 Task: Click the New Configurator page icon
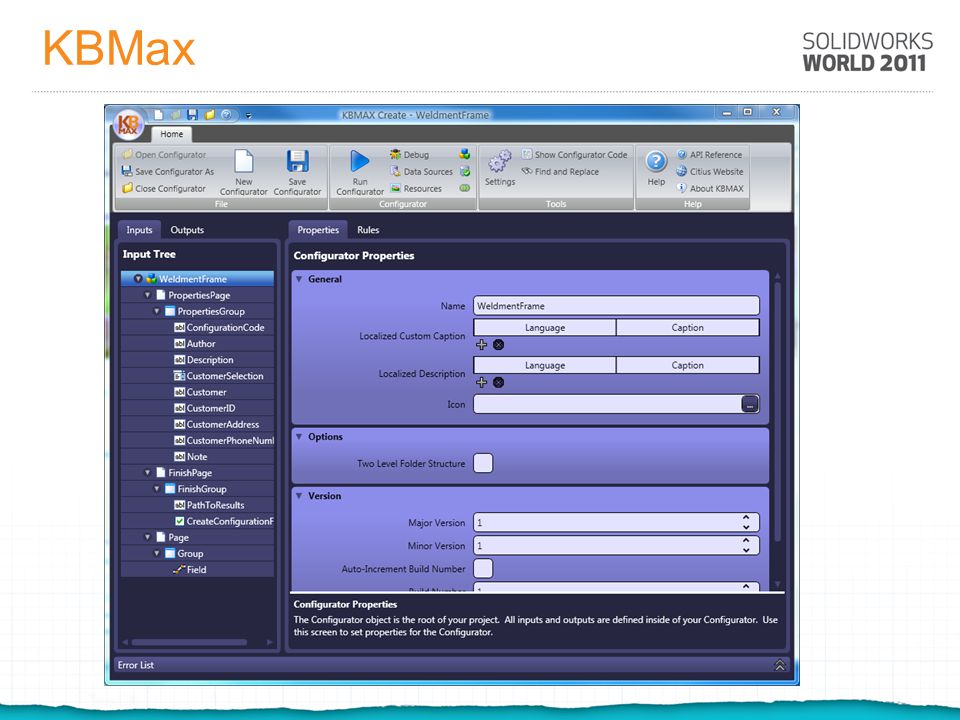[x=244, y=162]
